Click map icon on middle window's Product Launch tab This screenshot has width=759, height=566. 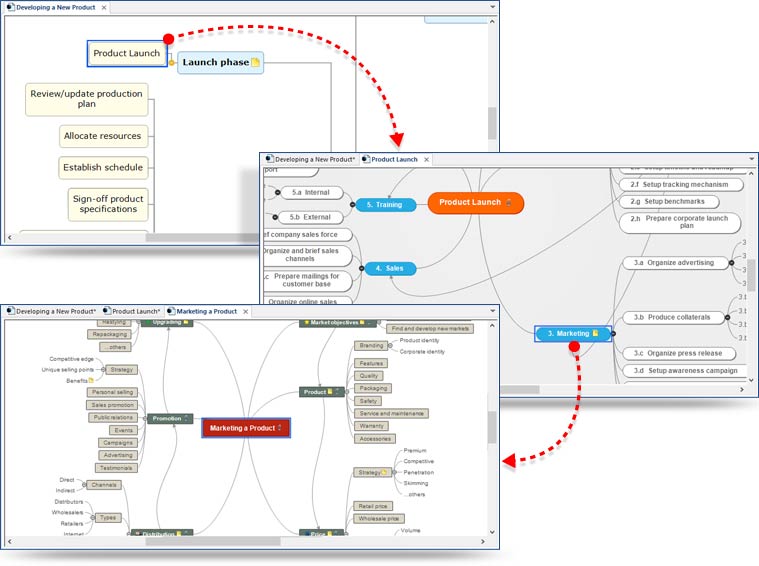366,159
